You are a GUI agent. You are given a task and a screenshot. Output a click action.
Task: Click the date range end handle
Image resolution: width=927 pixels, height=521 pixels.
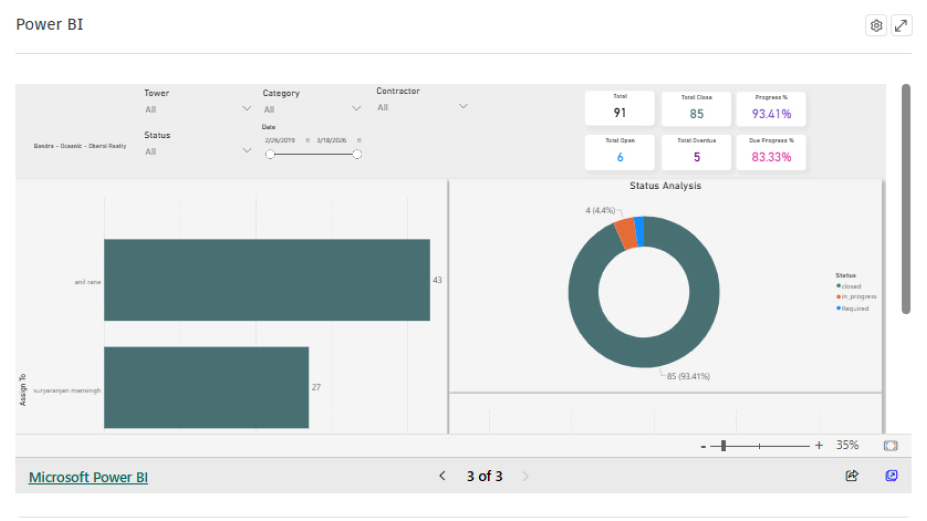[357, 154]
